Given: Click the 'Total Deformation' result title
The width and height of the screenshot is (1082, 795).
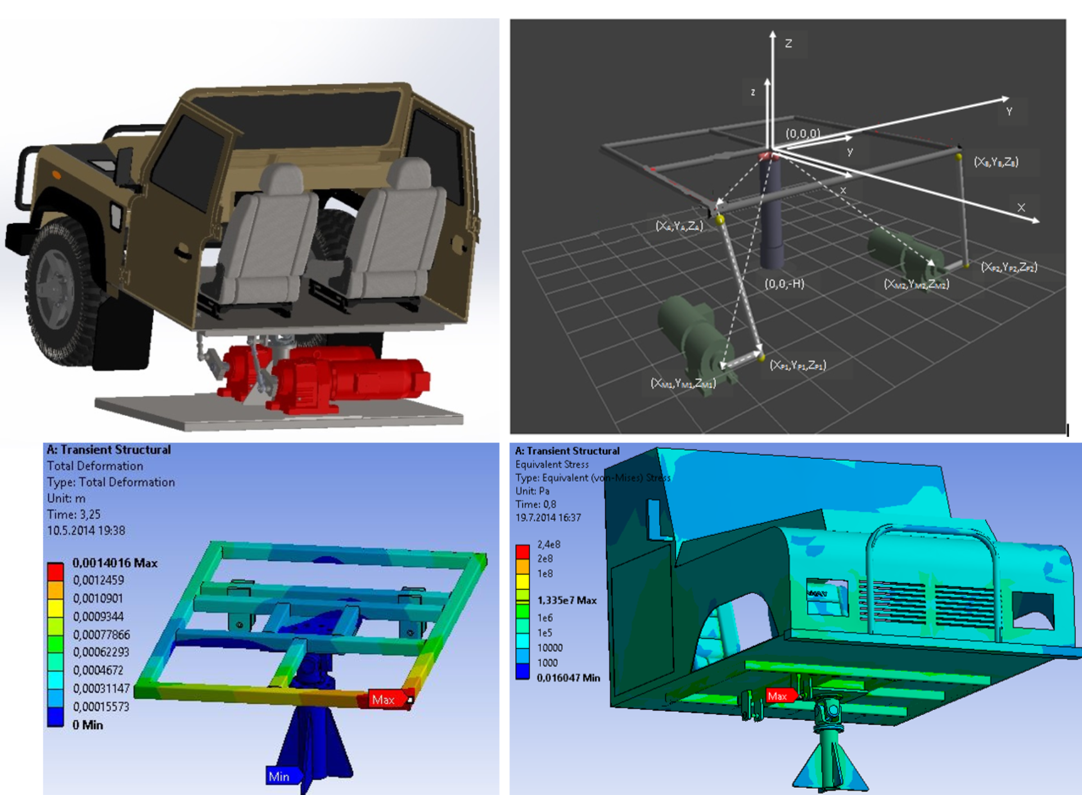Looking at the screenshot, I should click(95, 466).
